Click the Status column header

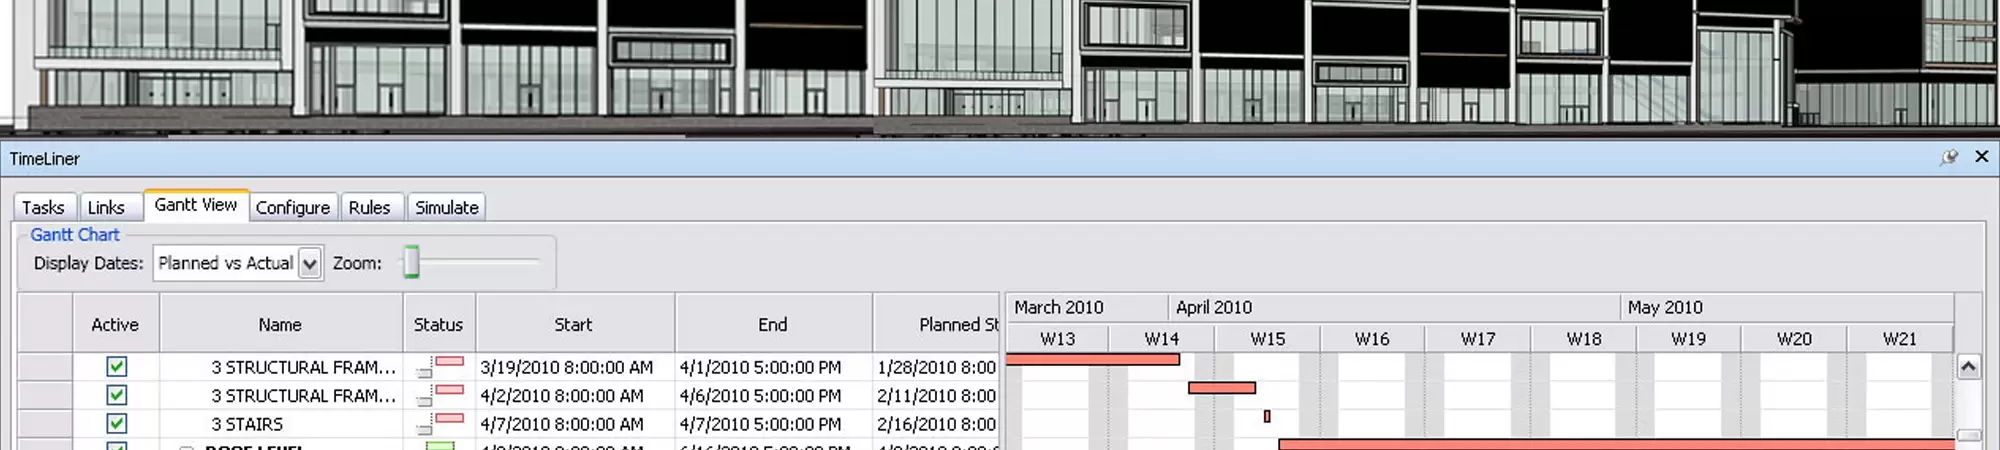pos(439,324)
